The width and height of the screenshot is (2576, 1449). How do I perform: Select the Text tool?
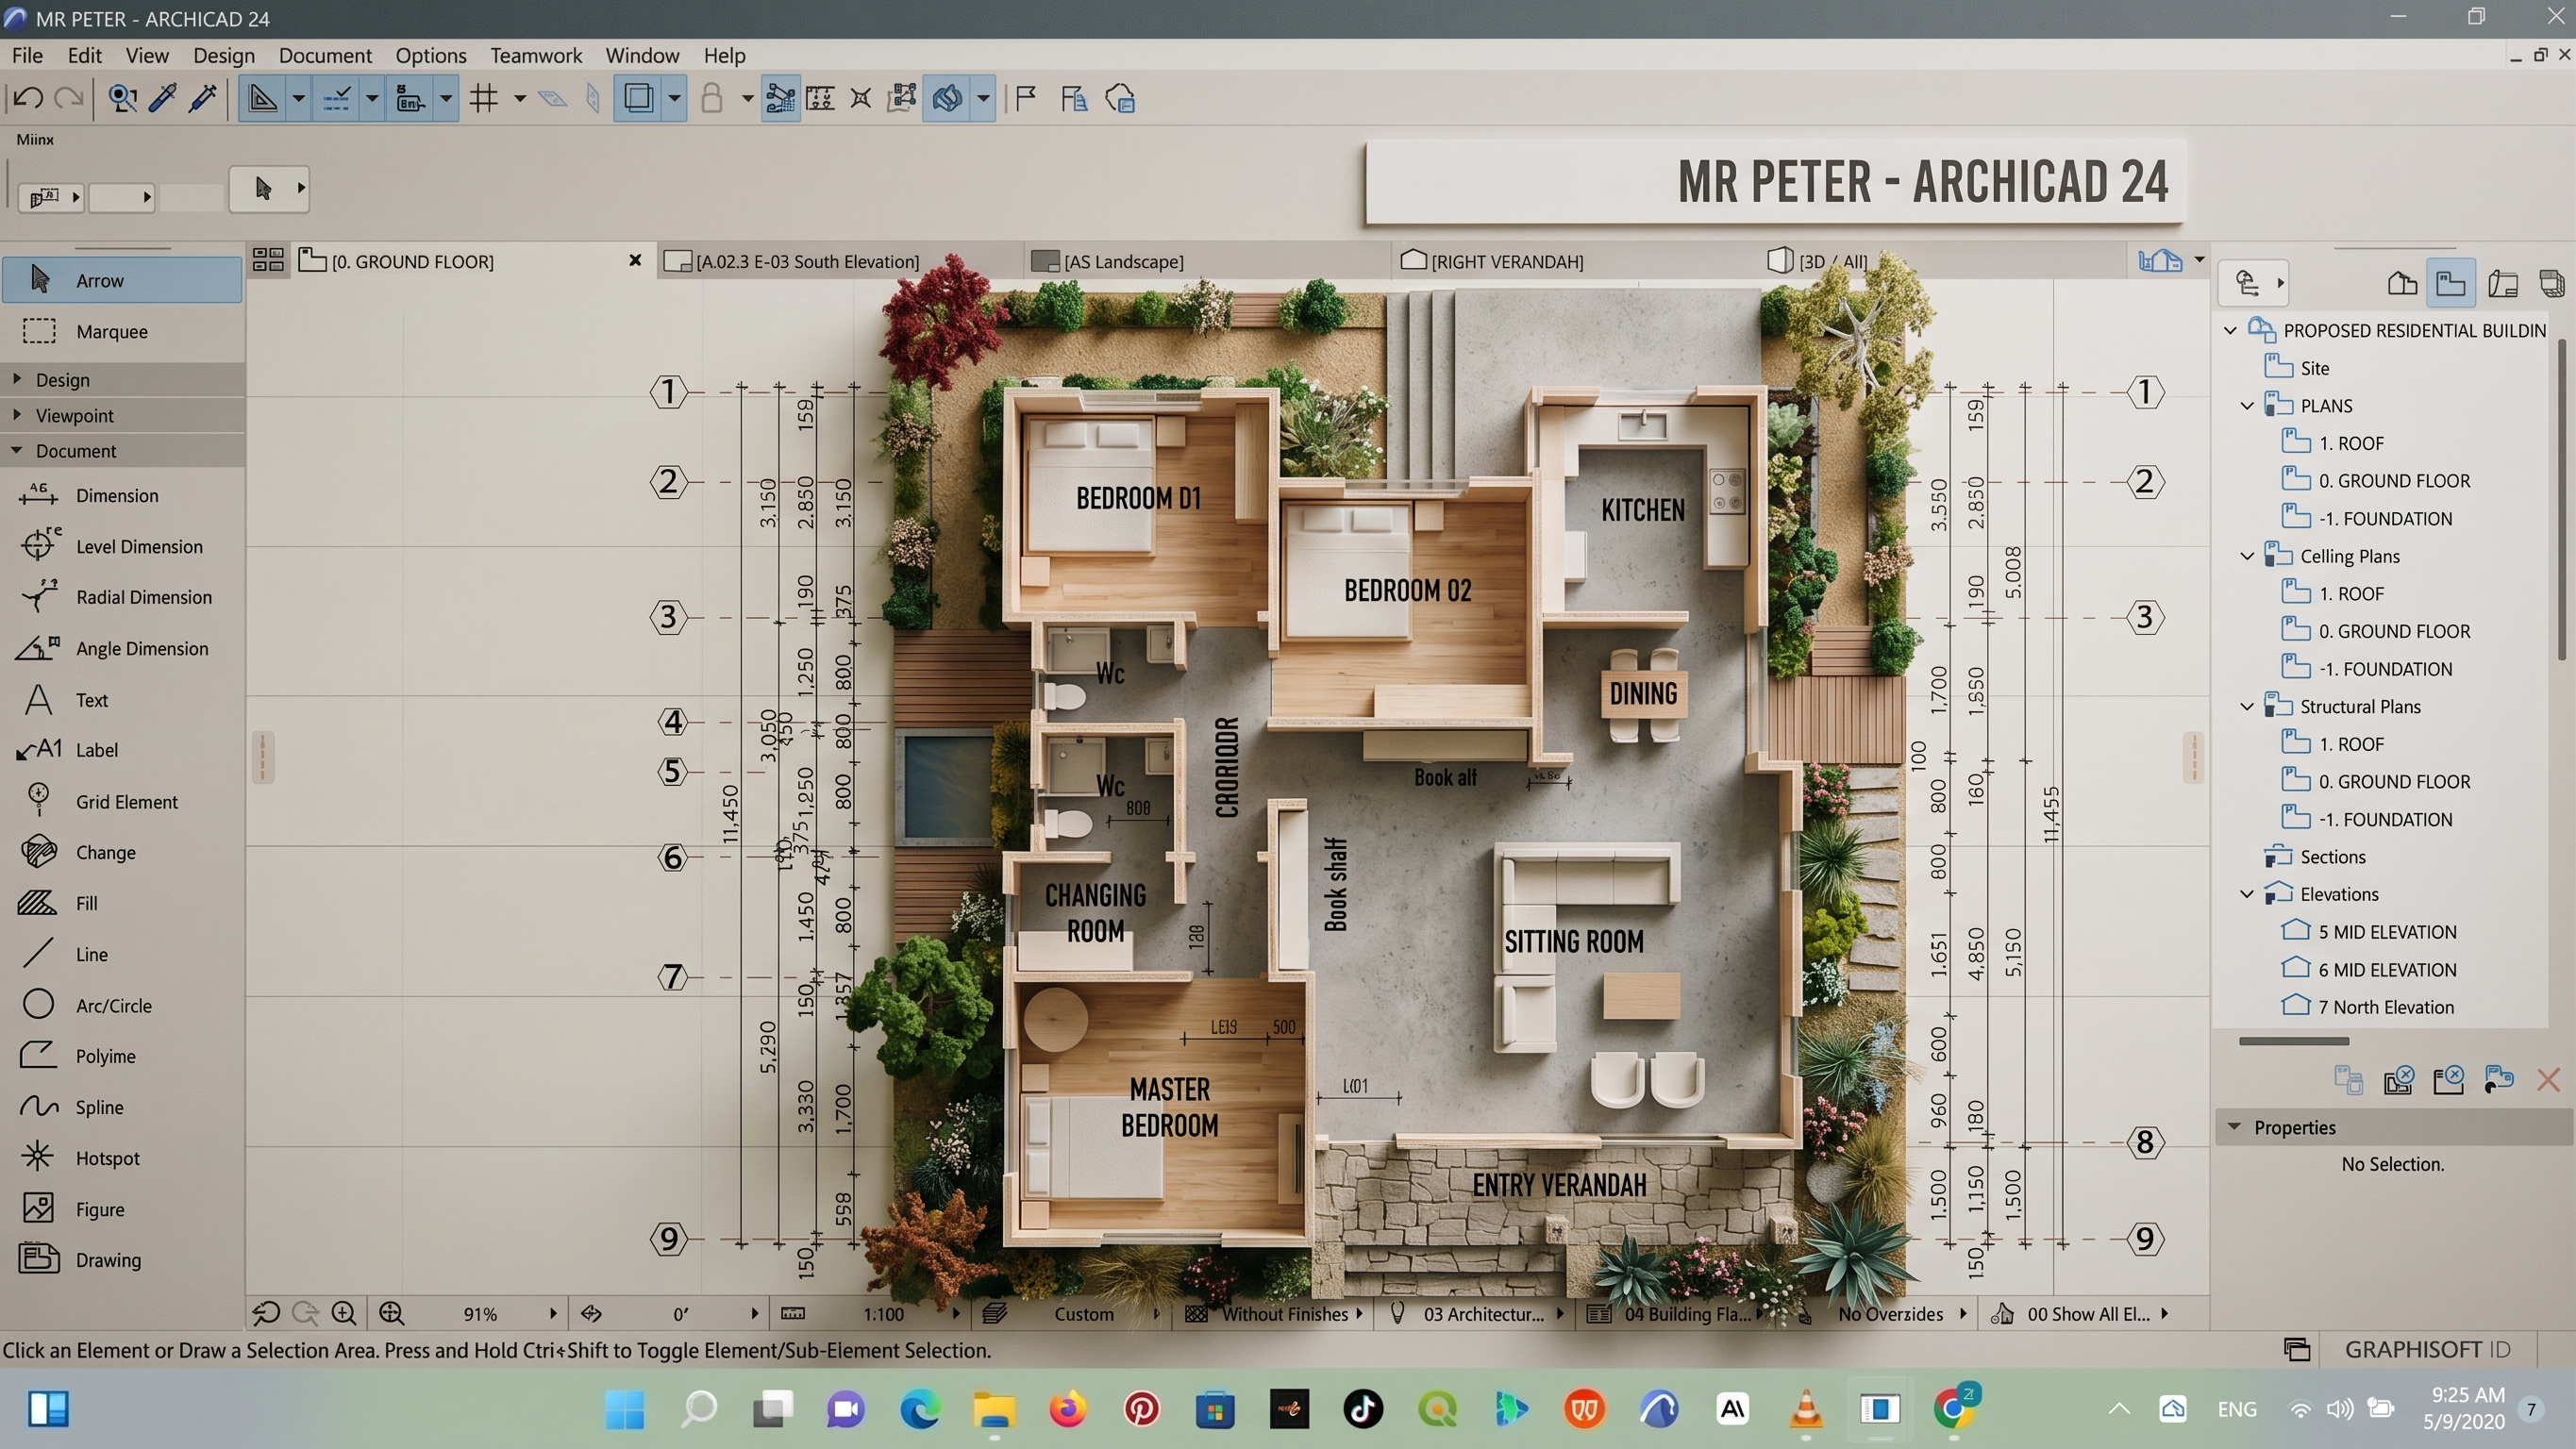click(x=122, y=700)
